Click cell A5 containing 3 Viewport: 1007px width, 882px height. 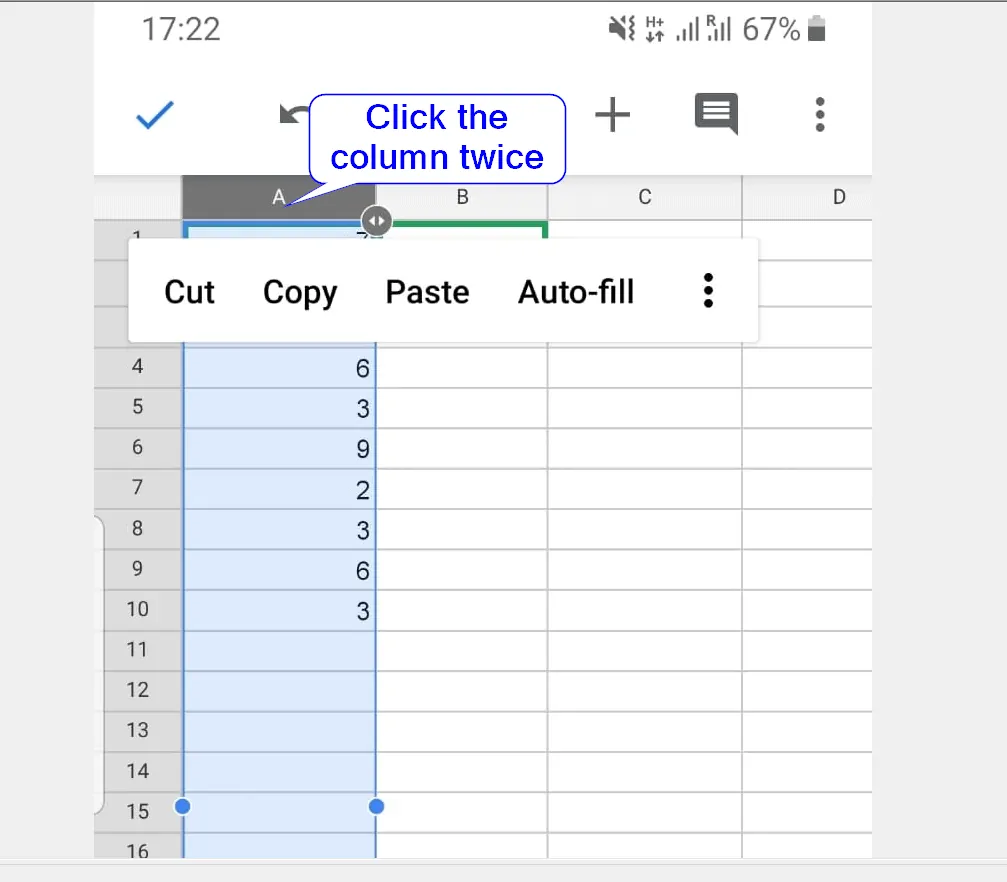click(x=279, y=408)
